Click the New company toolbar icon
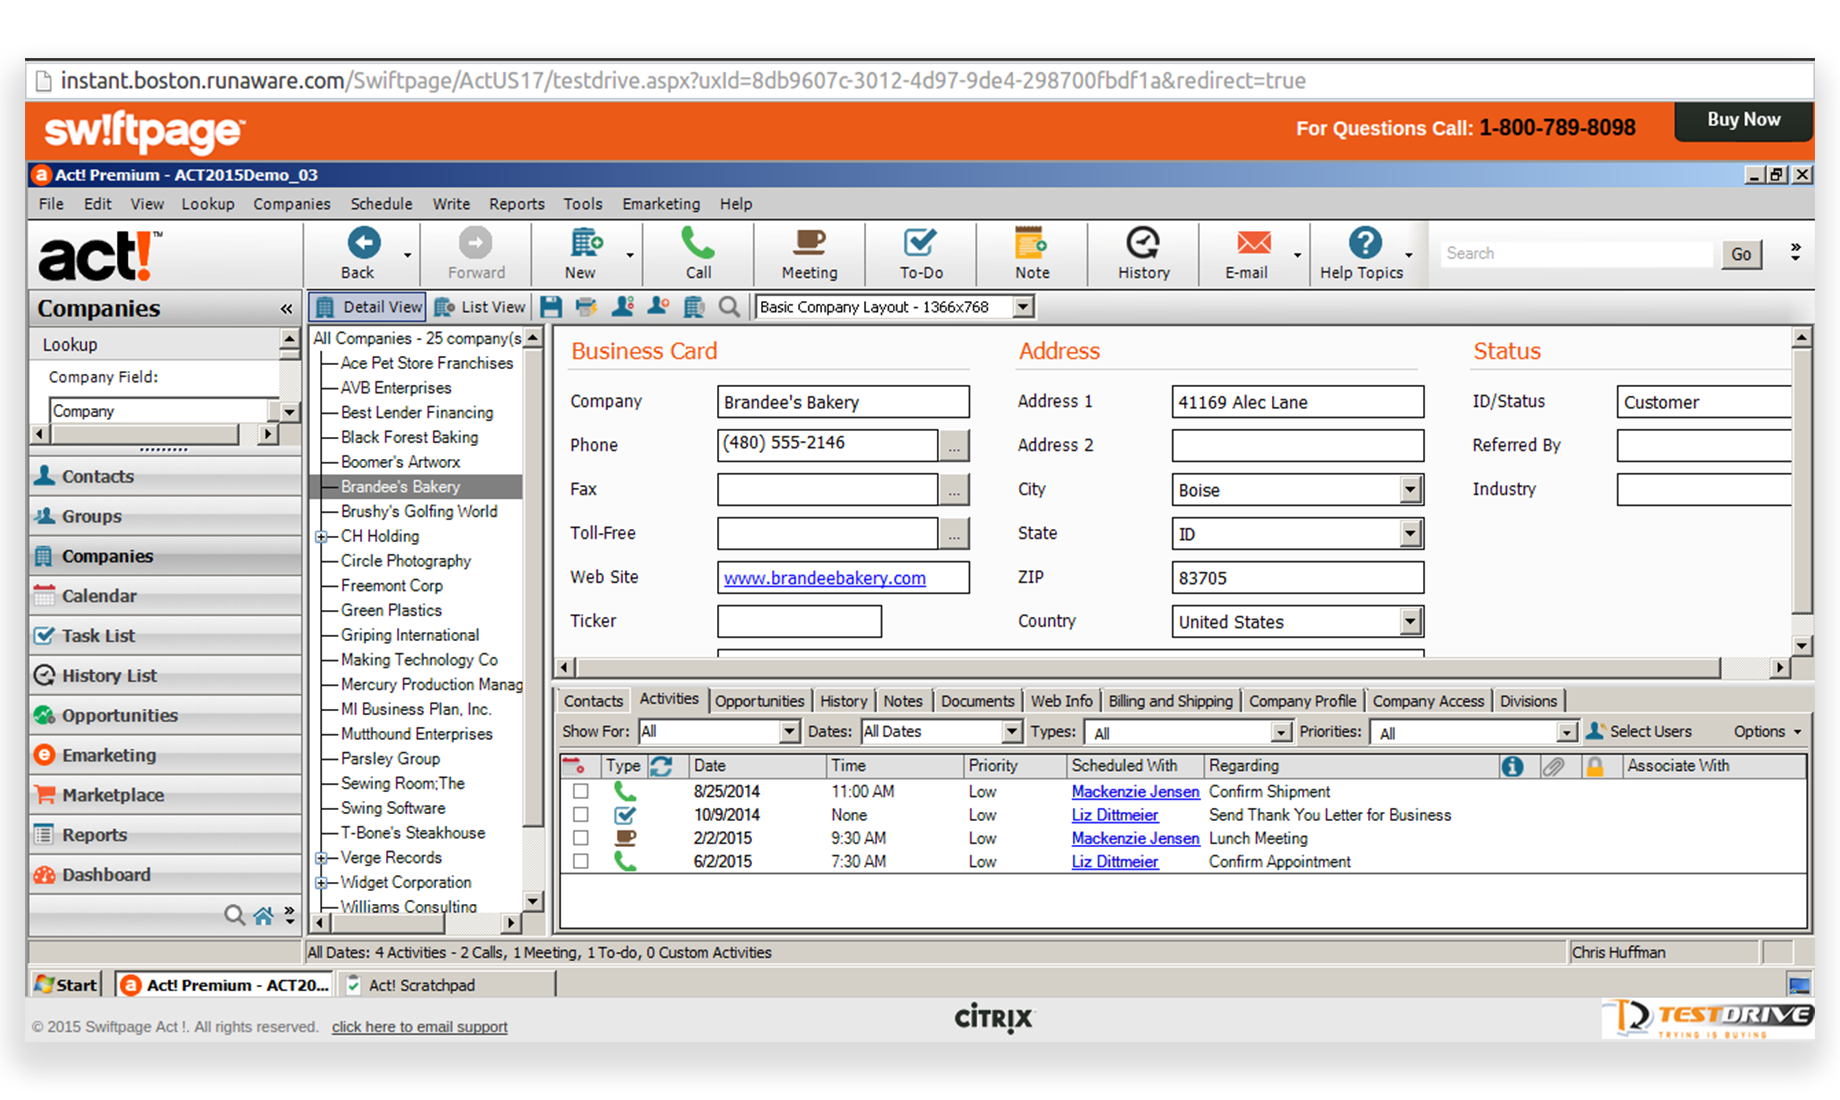 pyautogui.click(x=585, y=243)
